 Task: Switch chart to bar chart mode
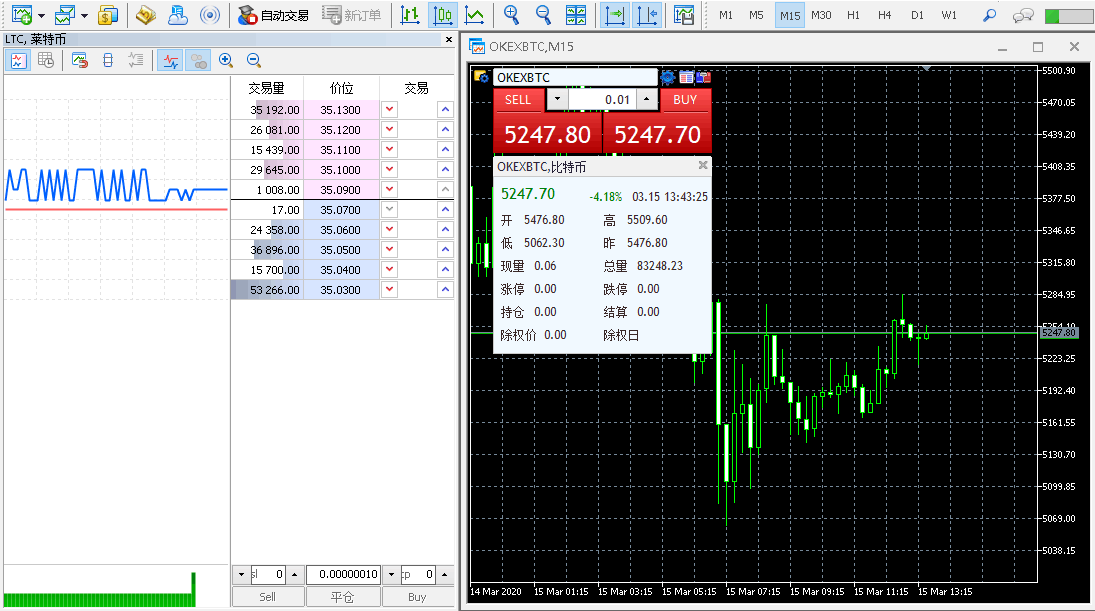[410, 15]
